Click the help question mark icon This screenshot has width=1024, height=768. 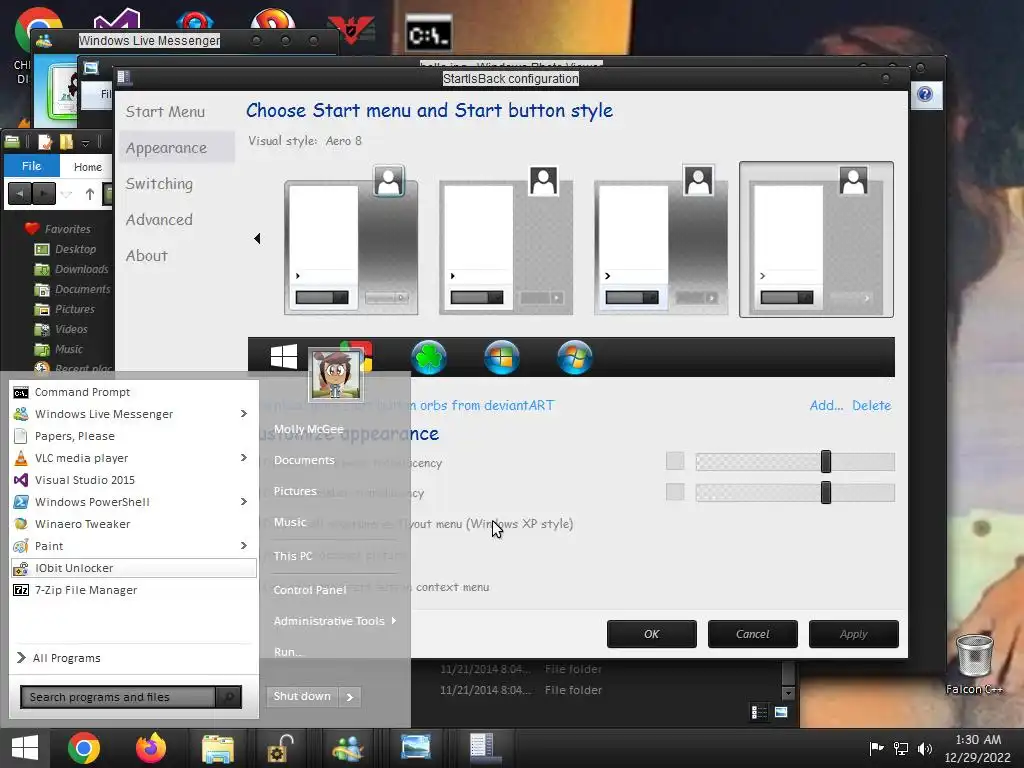(x=925, y=95)
